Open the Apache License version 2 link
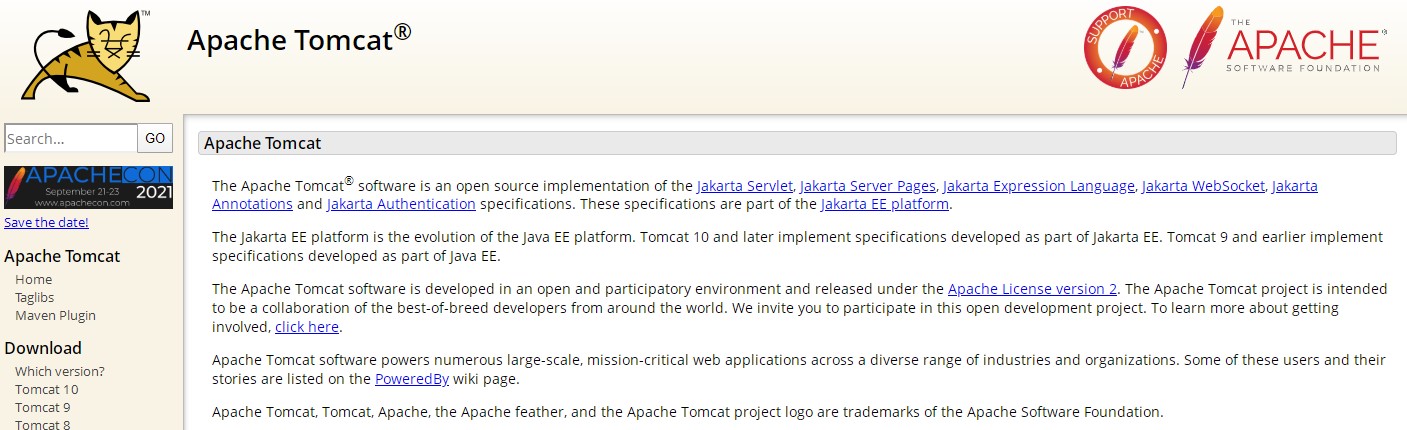 [x=1032, y=289]
